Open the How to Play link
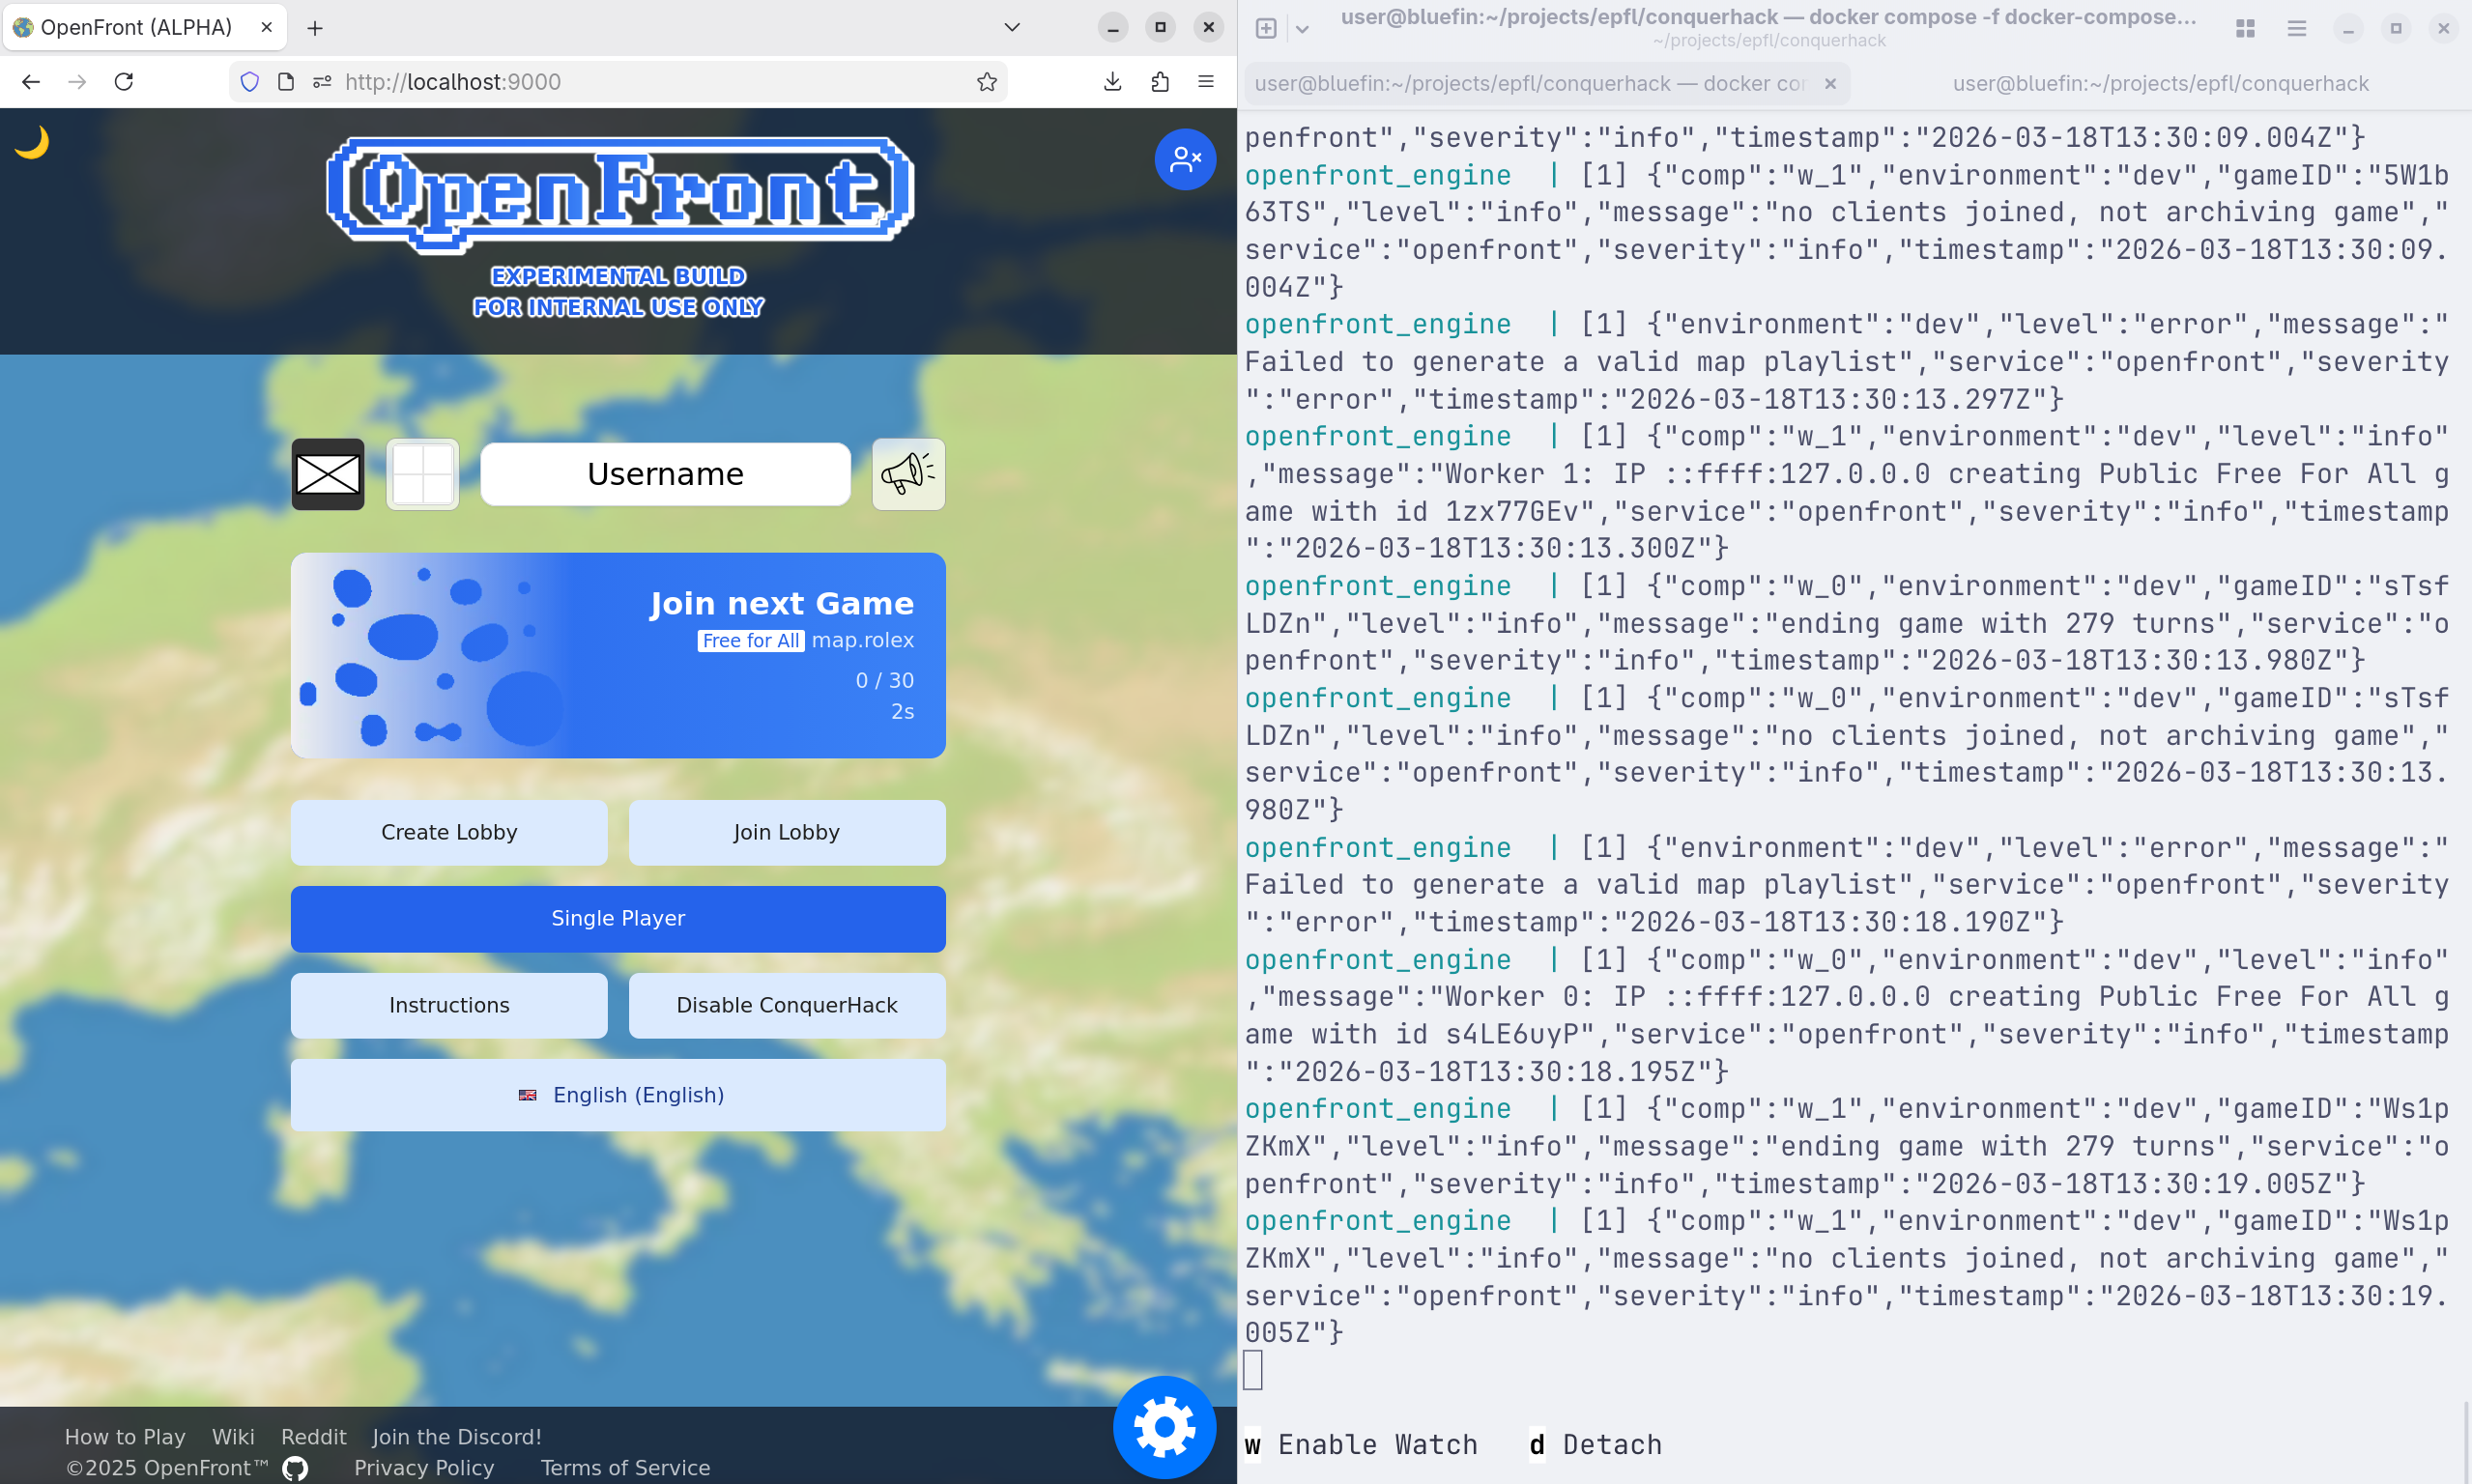Viewport: 2472px width, 1484px height. pyautogui.click(x=125, y=1437)
